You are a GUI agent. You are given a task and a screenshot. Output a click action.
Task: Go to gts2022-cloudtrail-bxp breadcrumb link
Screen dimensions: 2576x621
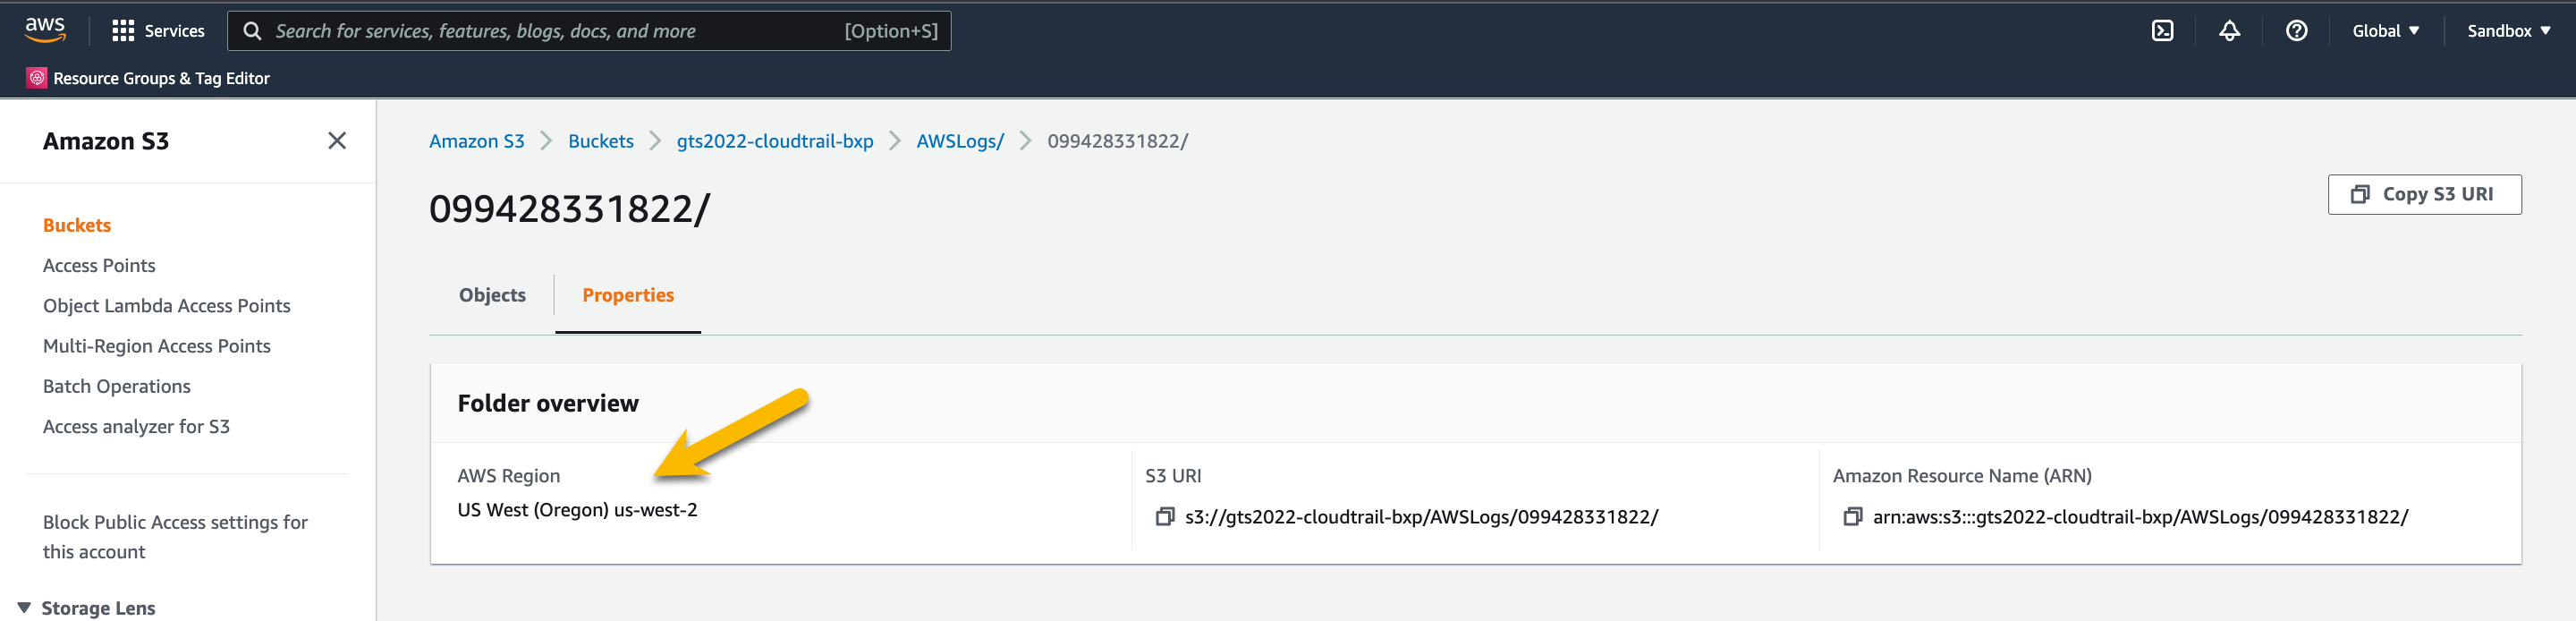pos(774,141)
